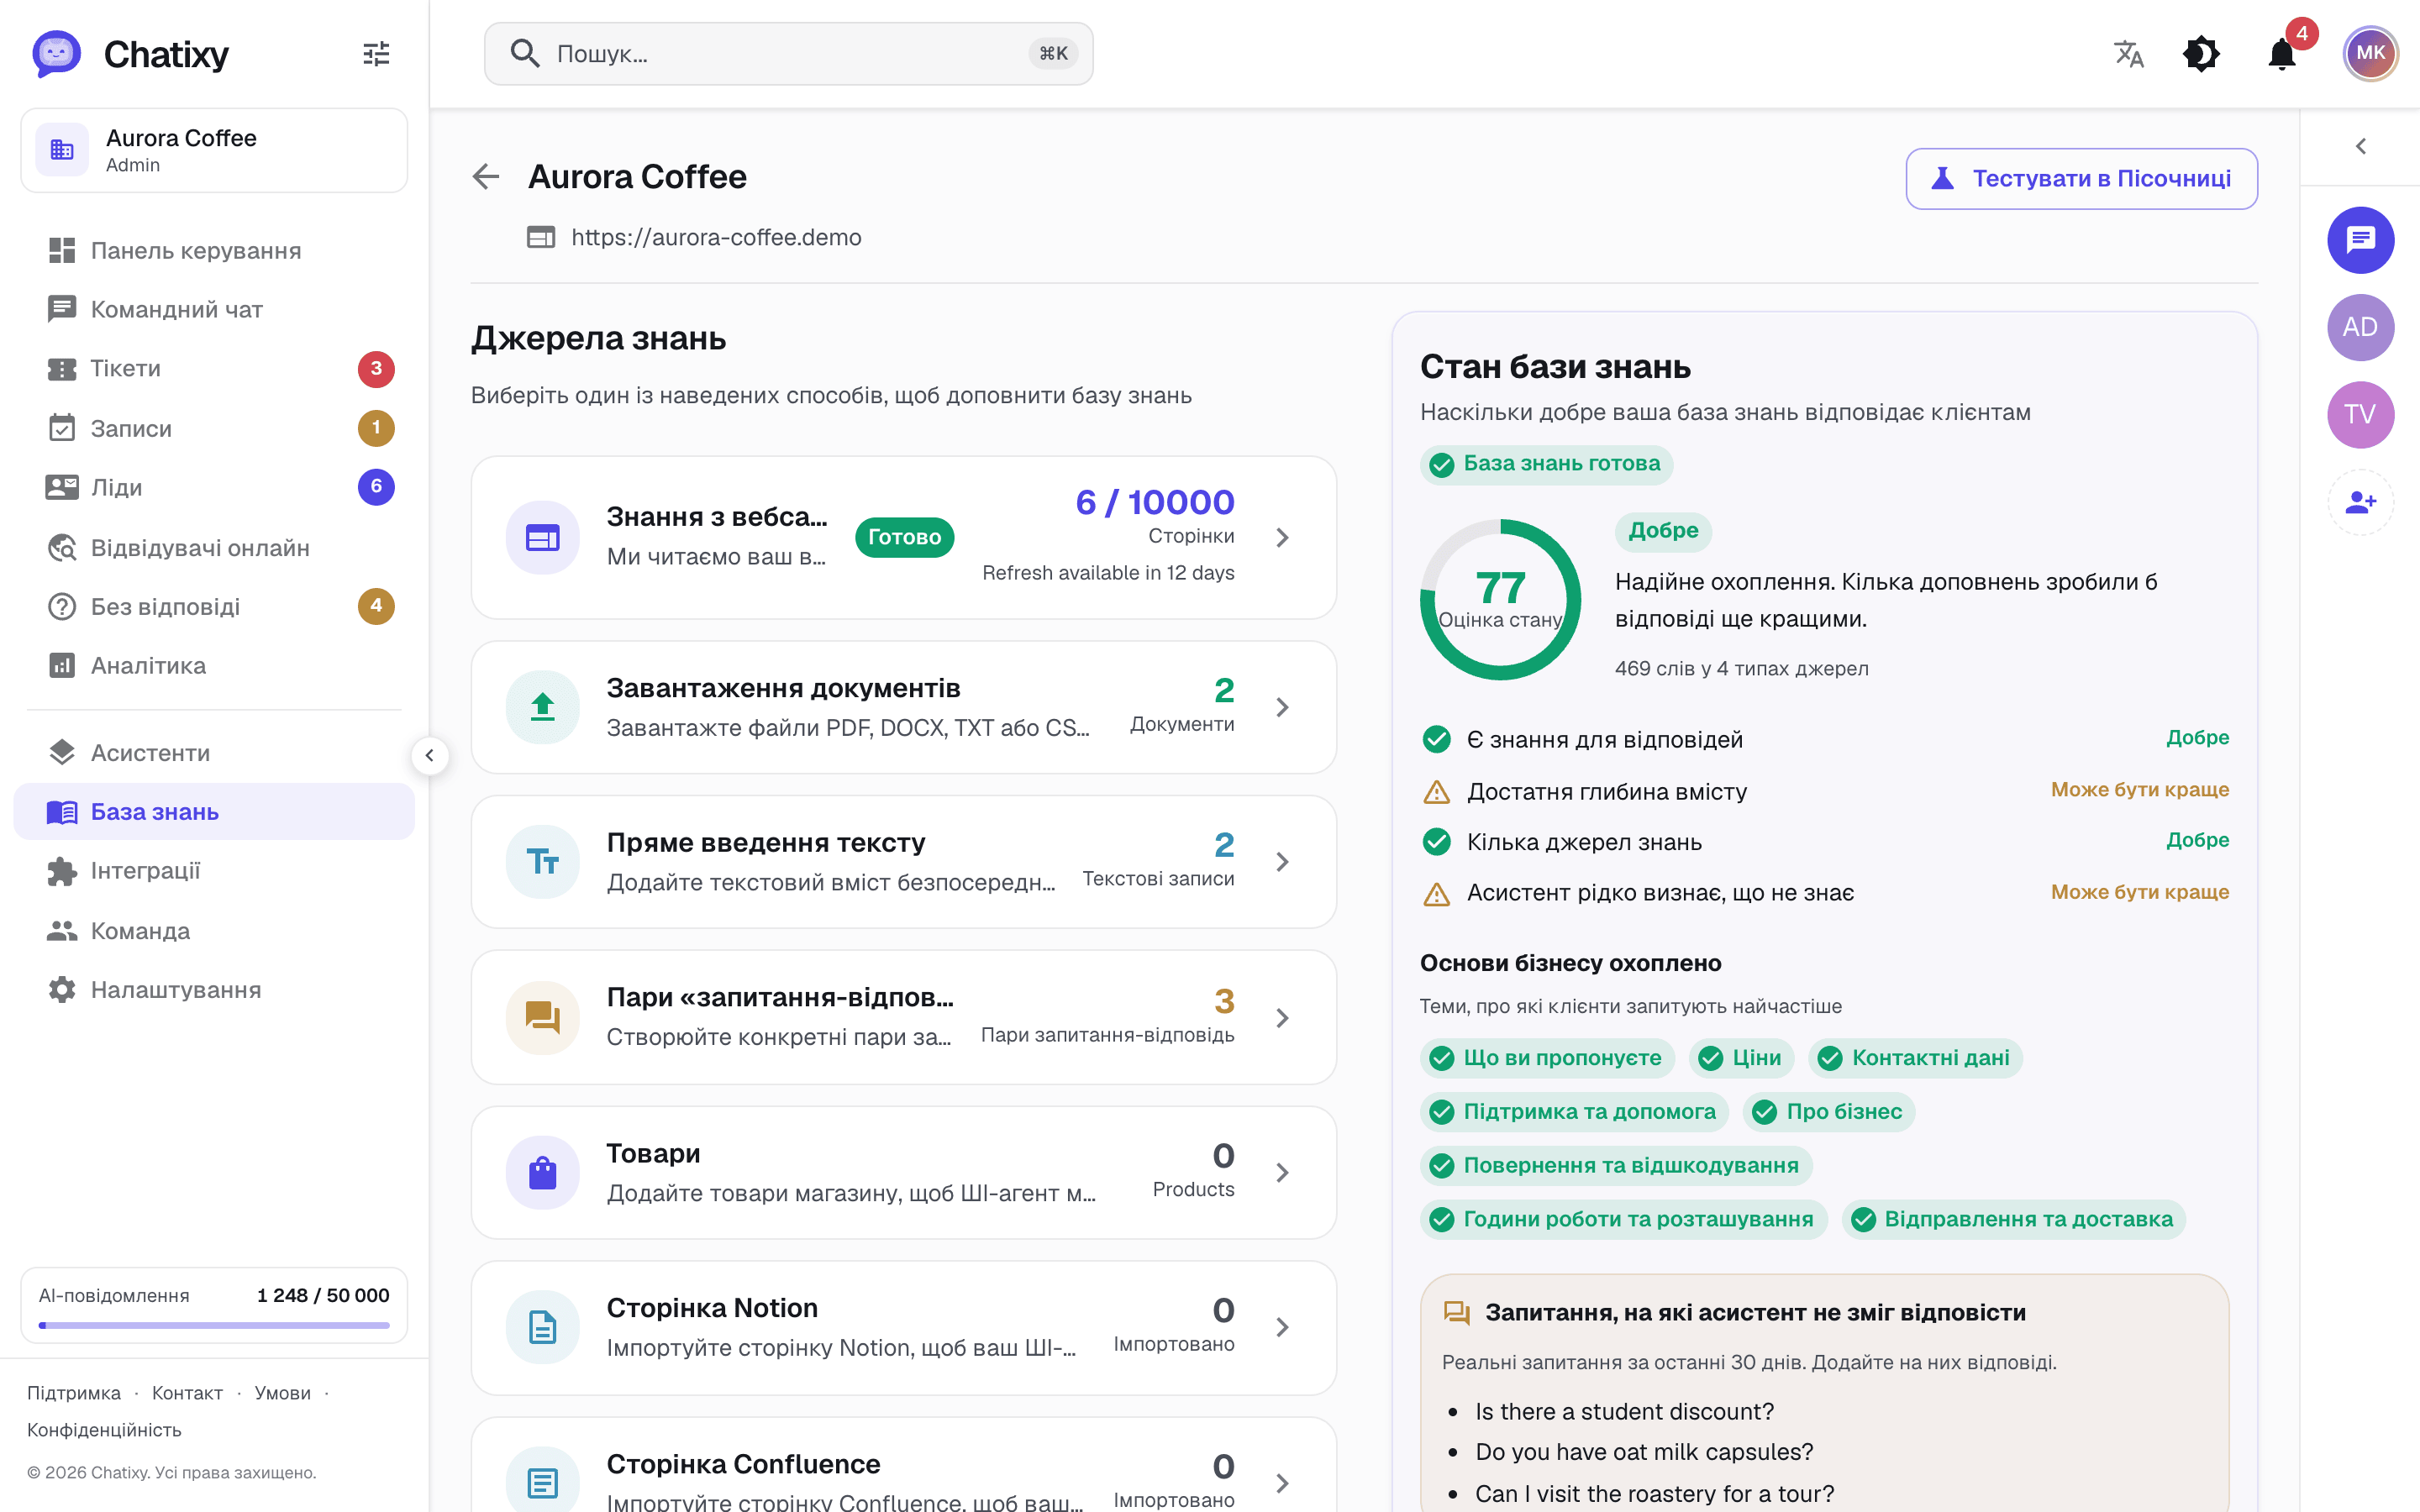Open Командний чат menu item
This screenshot has width=2420, height=1512.
point(214,309)
